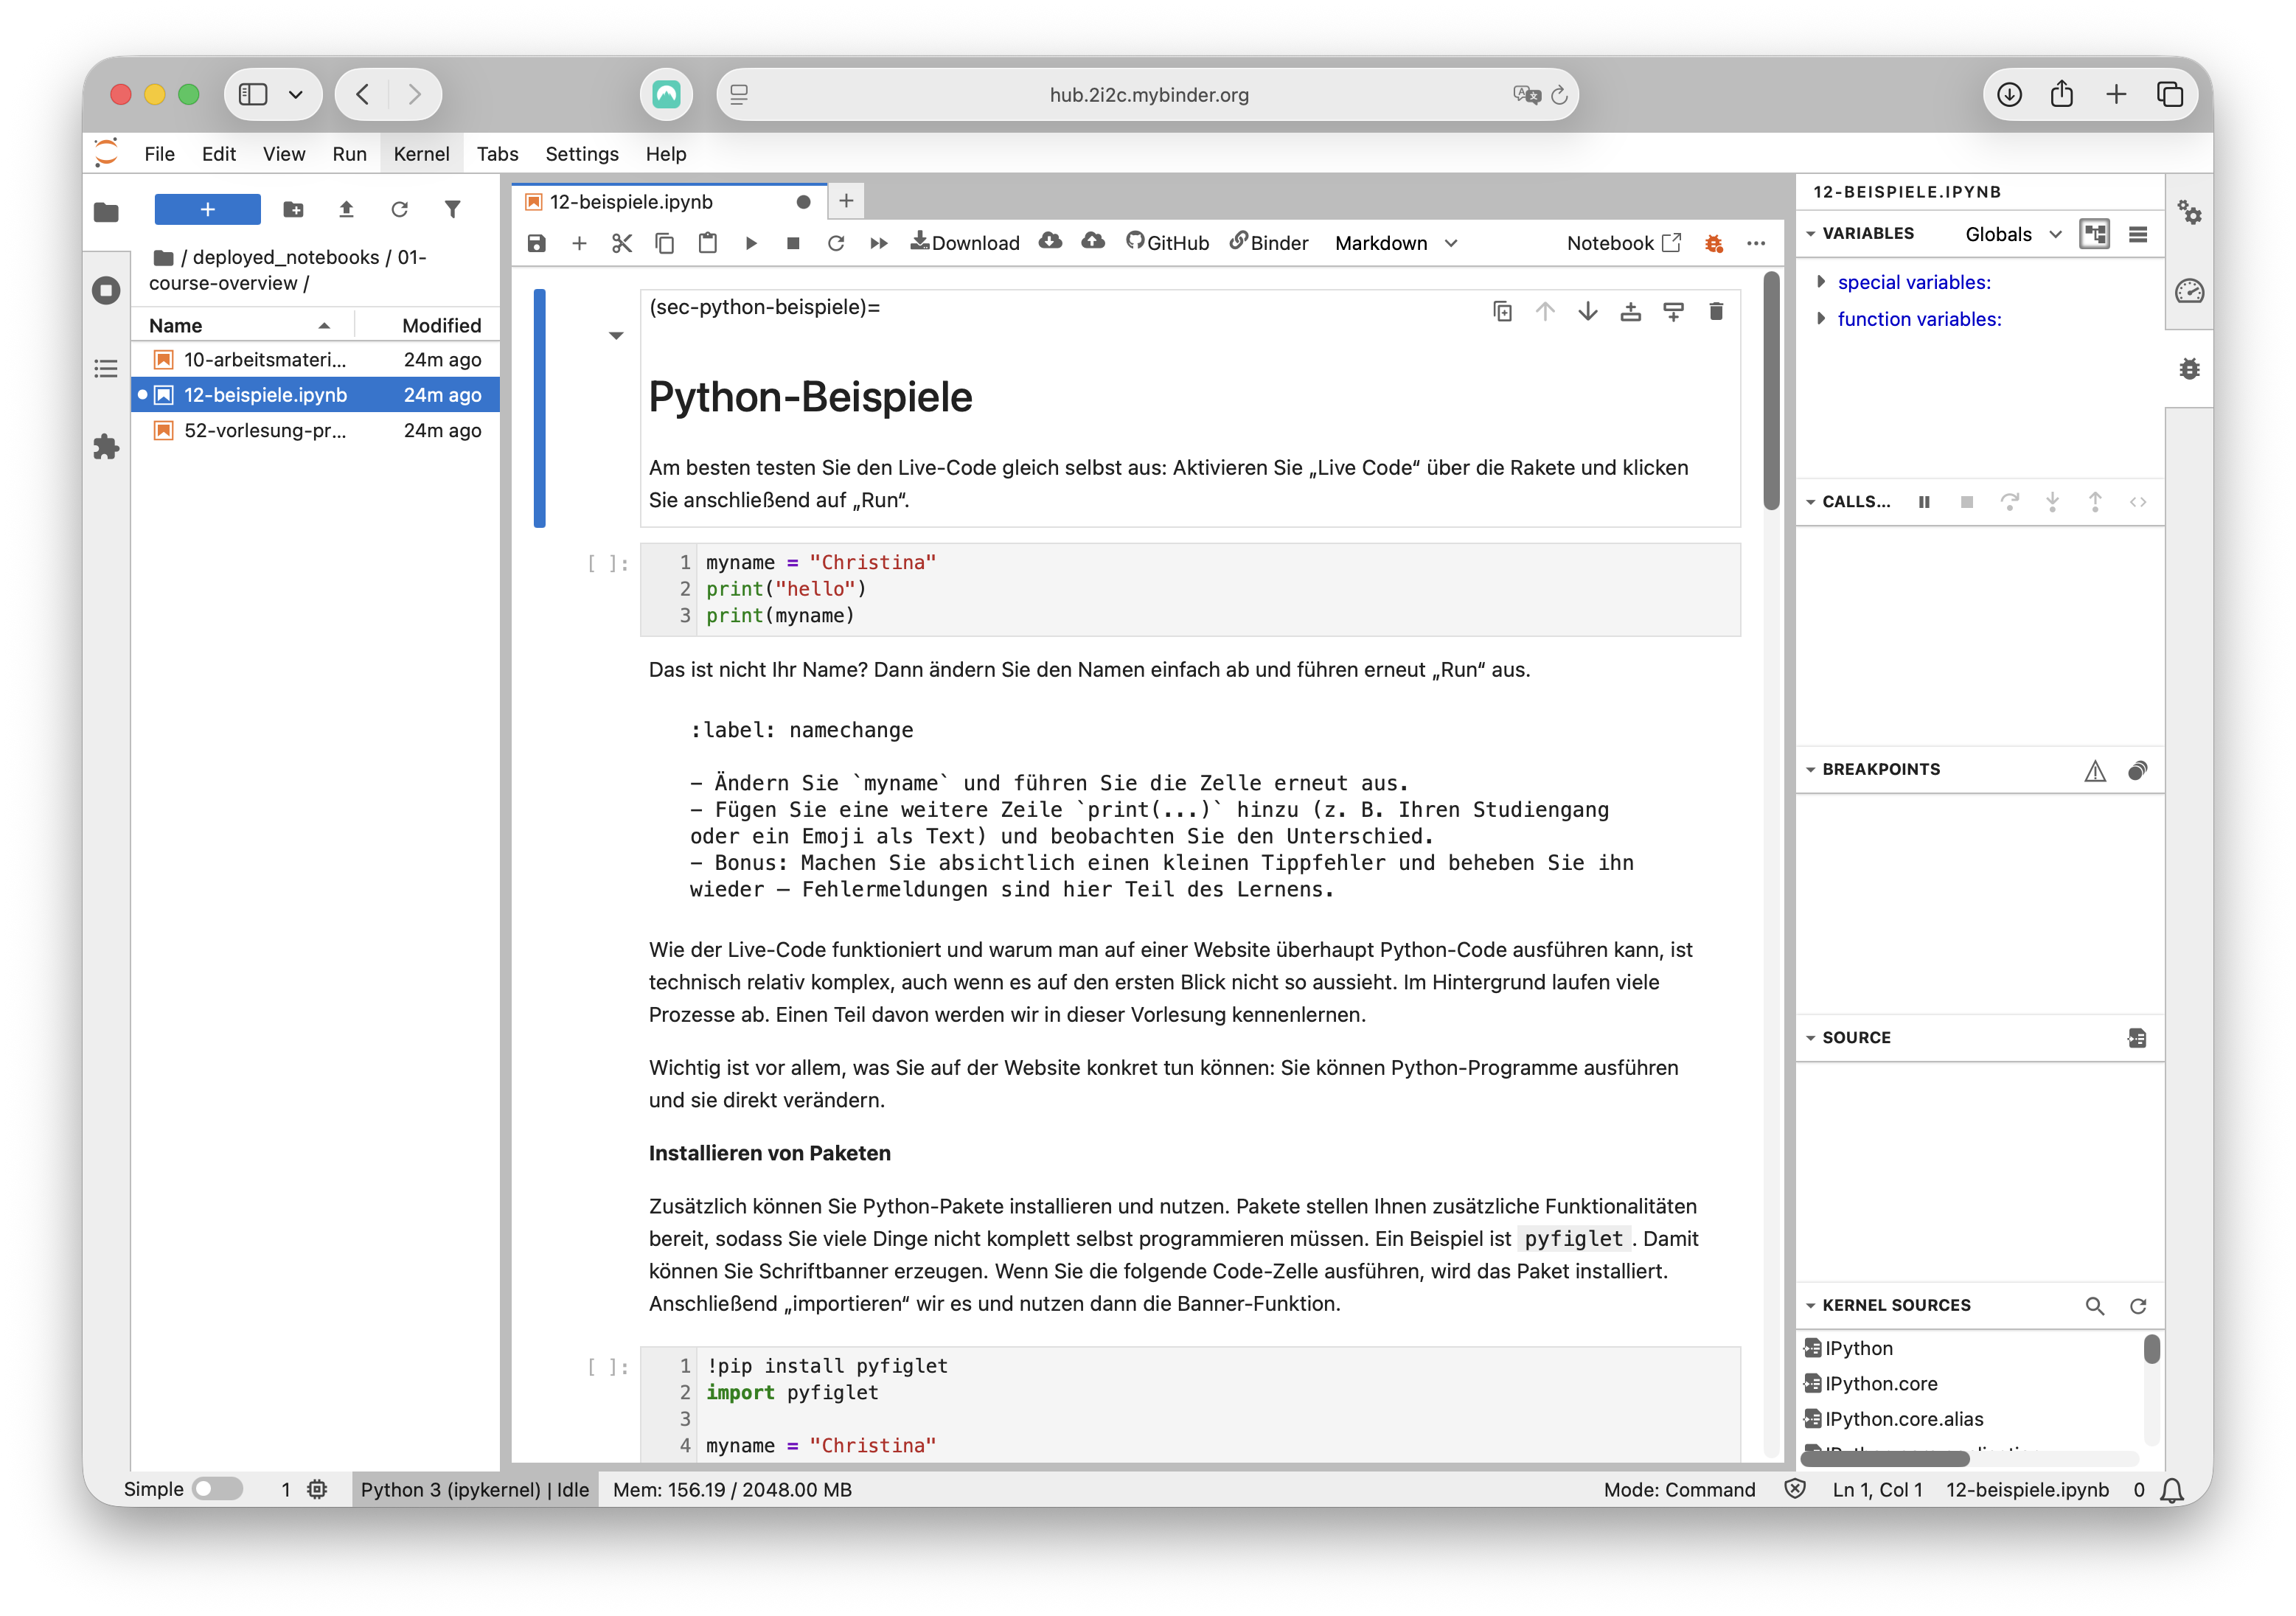
Task: Expand the special variables tree
Action: [1821, 282]
